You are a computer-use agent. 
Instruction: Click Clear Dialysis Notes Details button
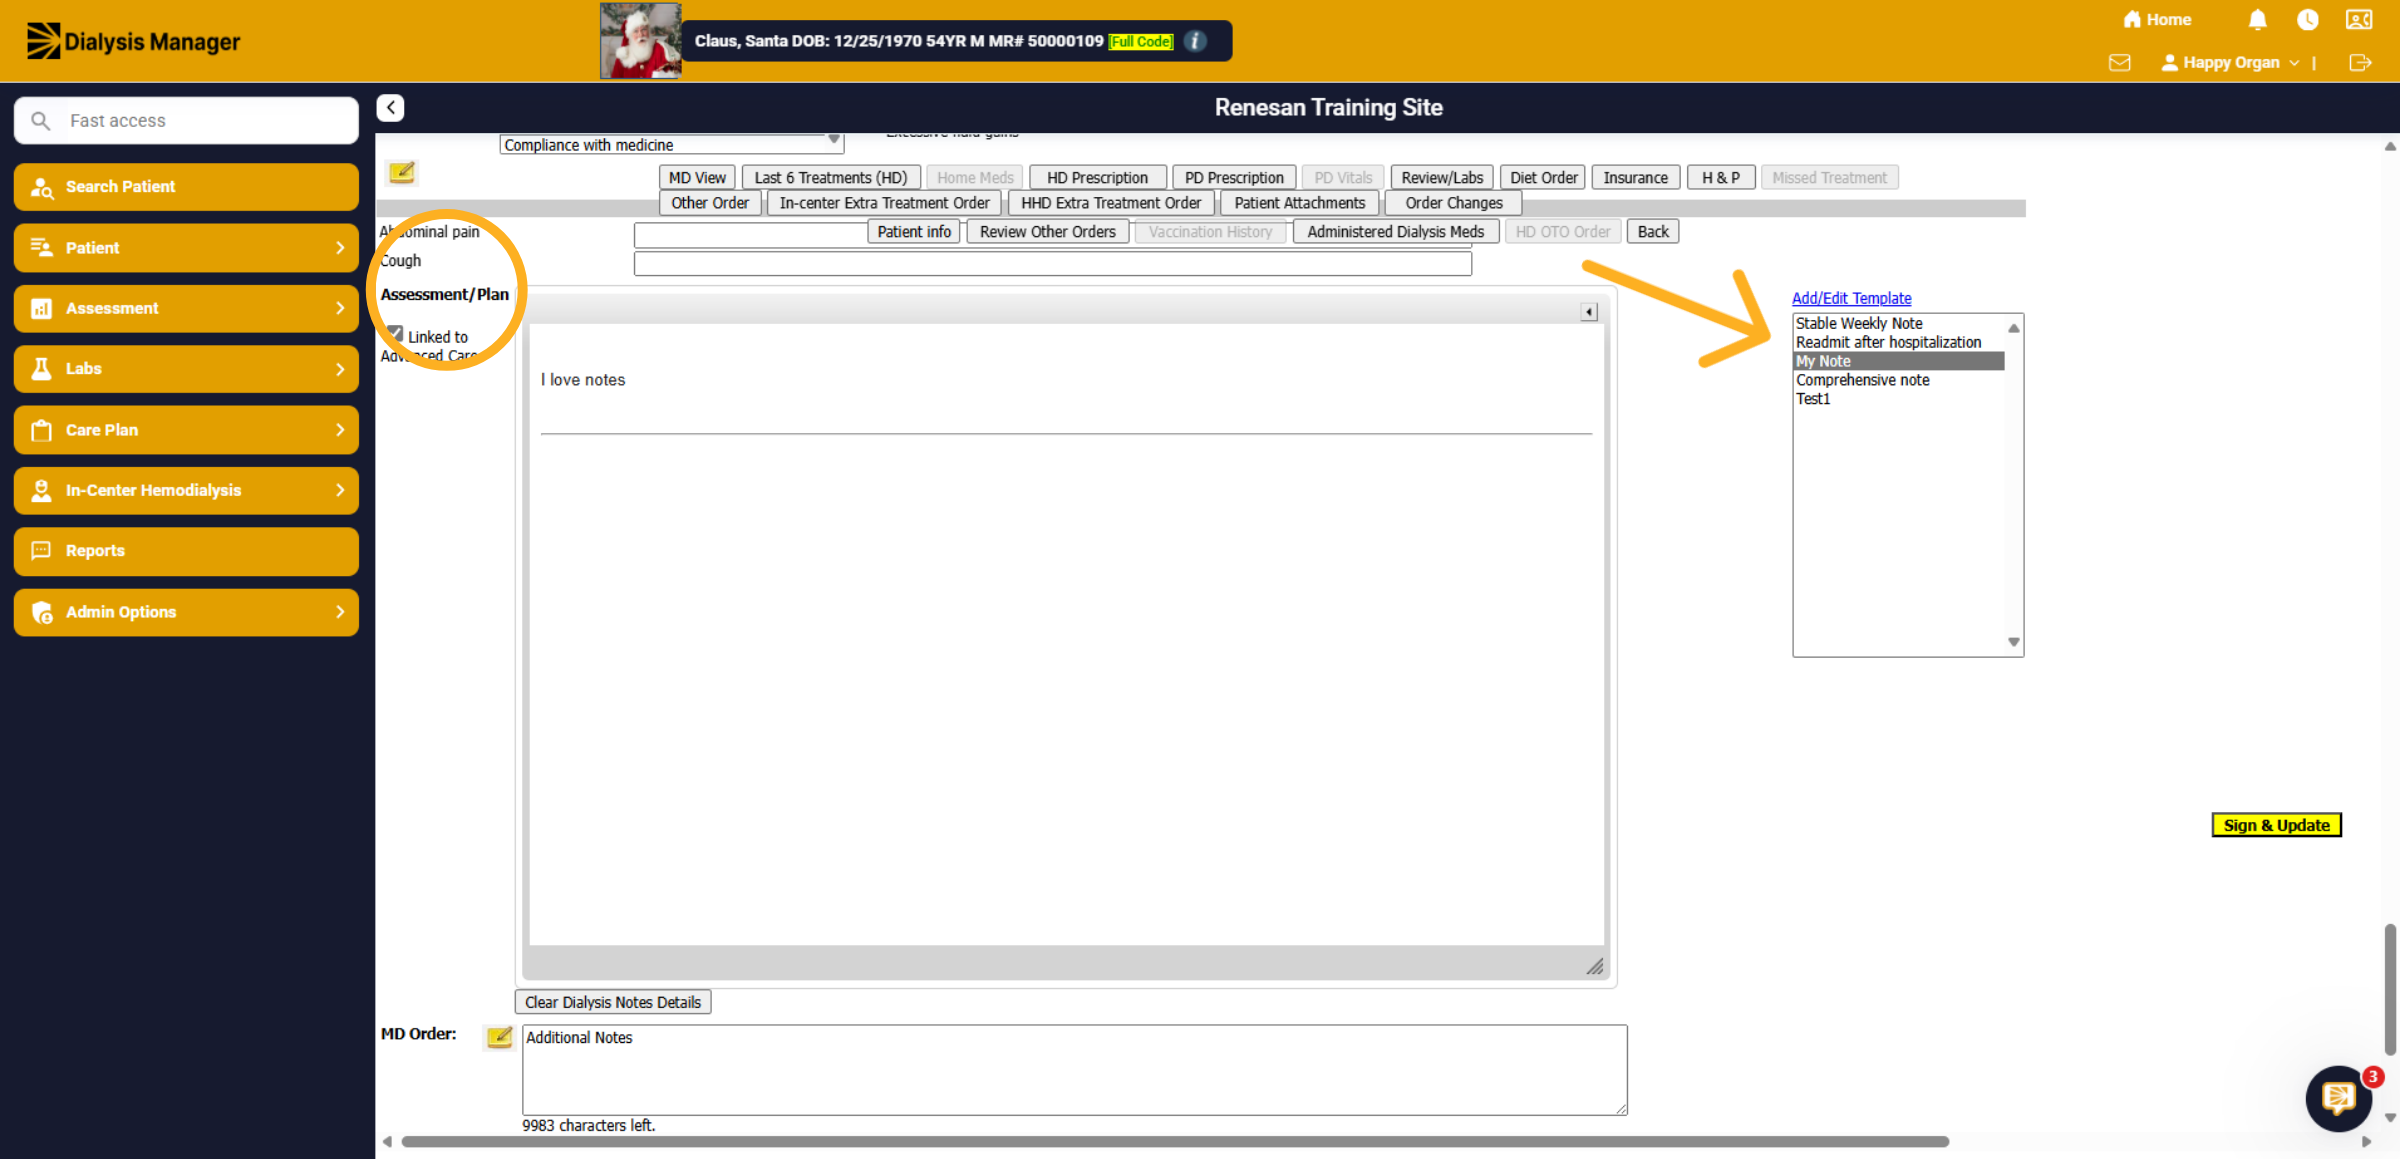(613, 1002)
